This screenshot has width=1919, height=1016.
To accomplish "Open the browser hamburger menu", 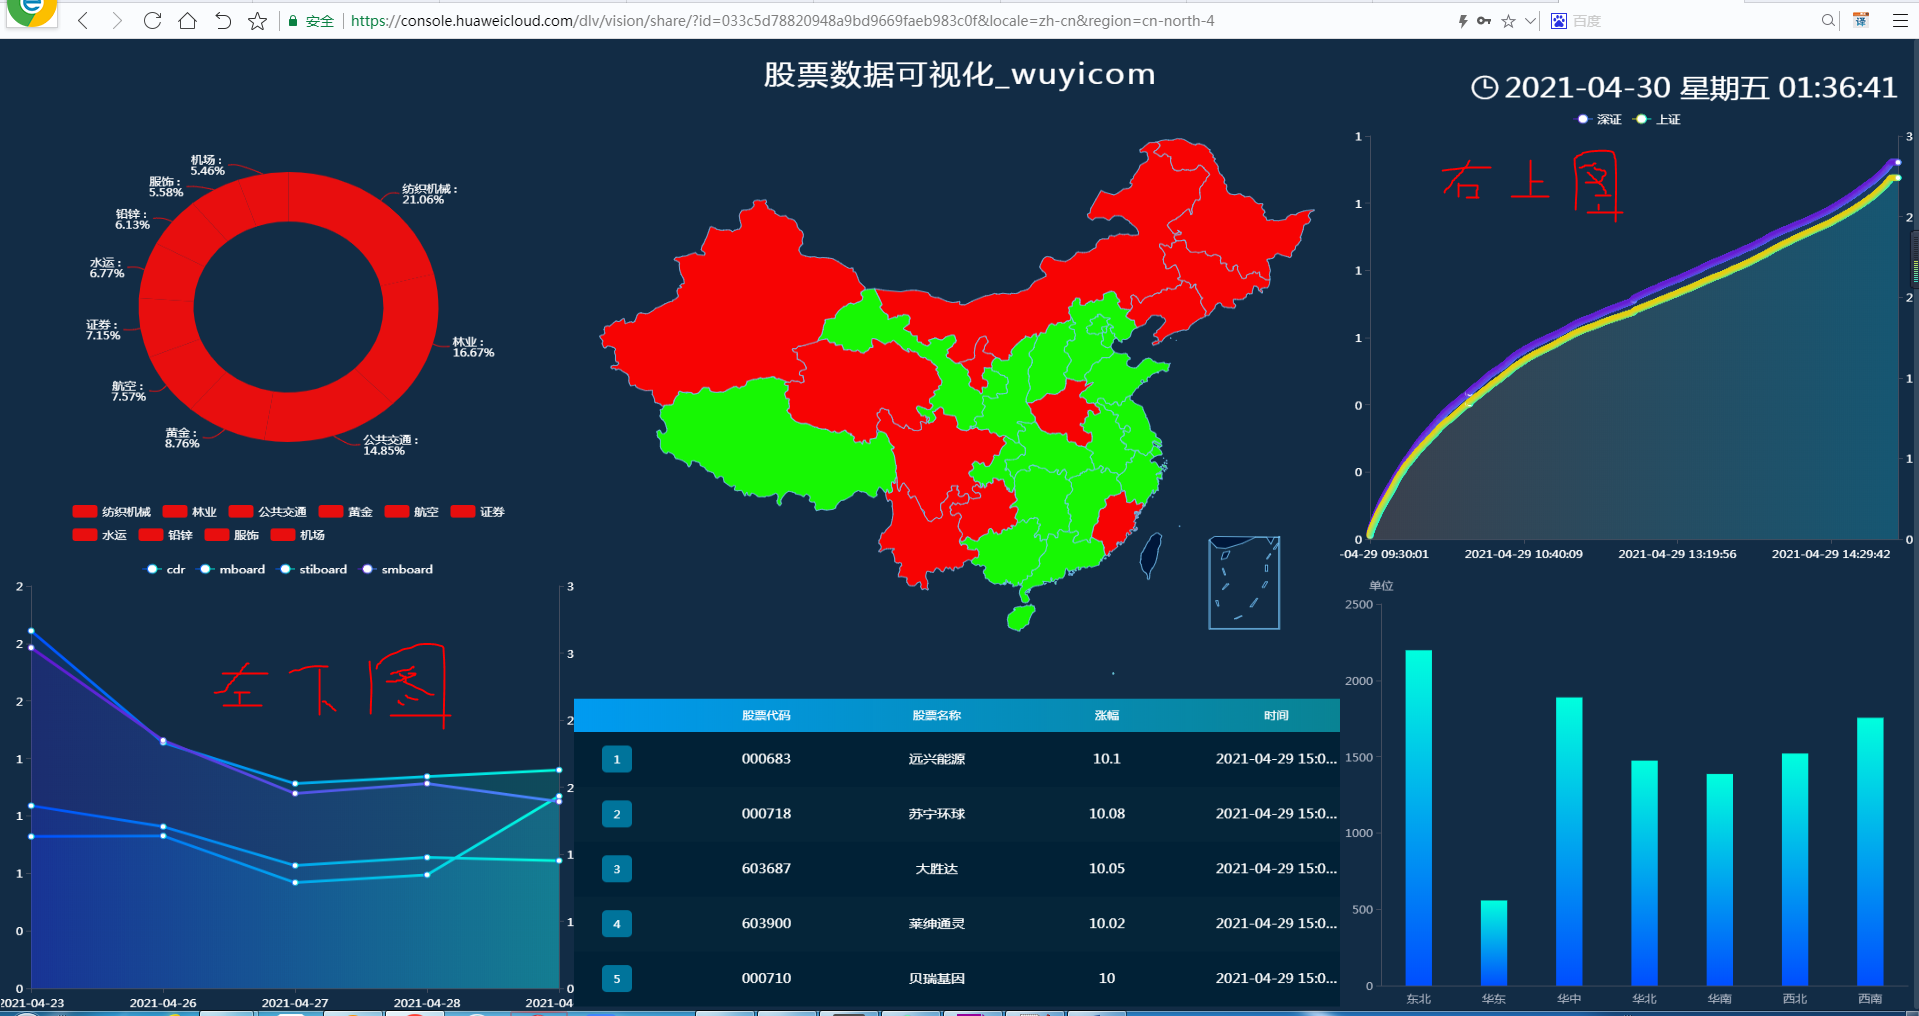I will pos(1900,20).
